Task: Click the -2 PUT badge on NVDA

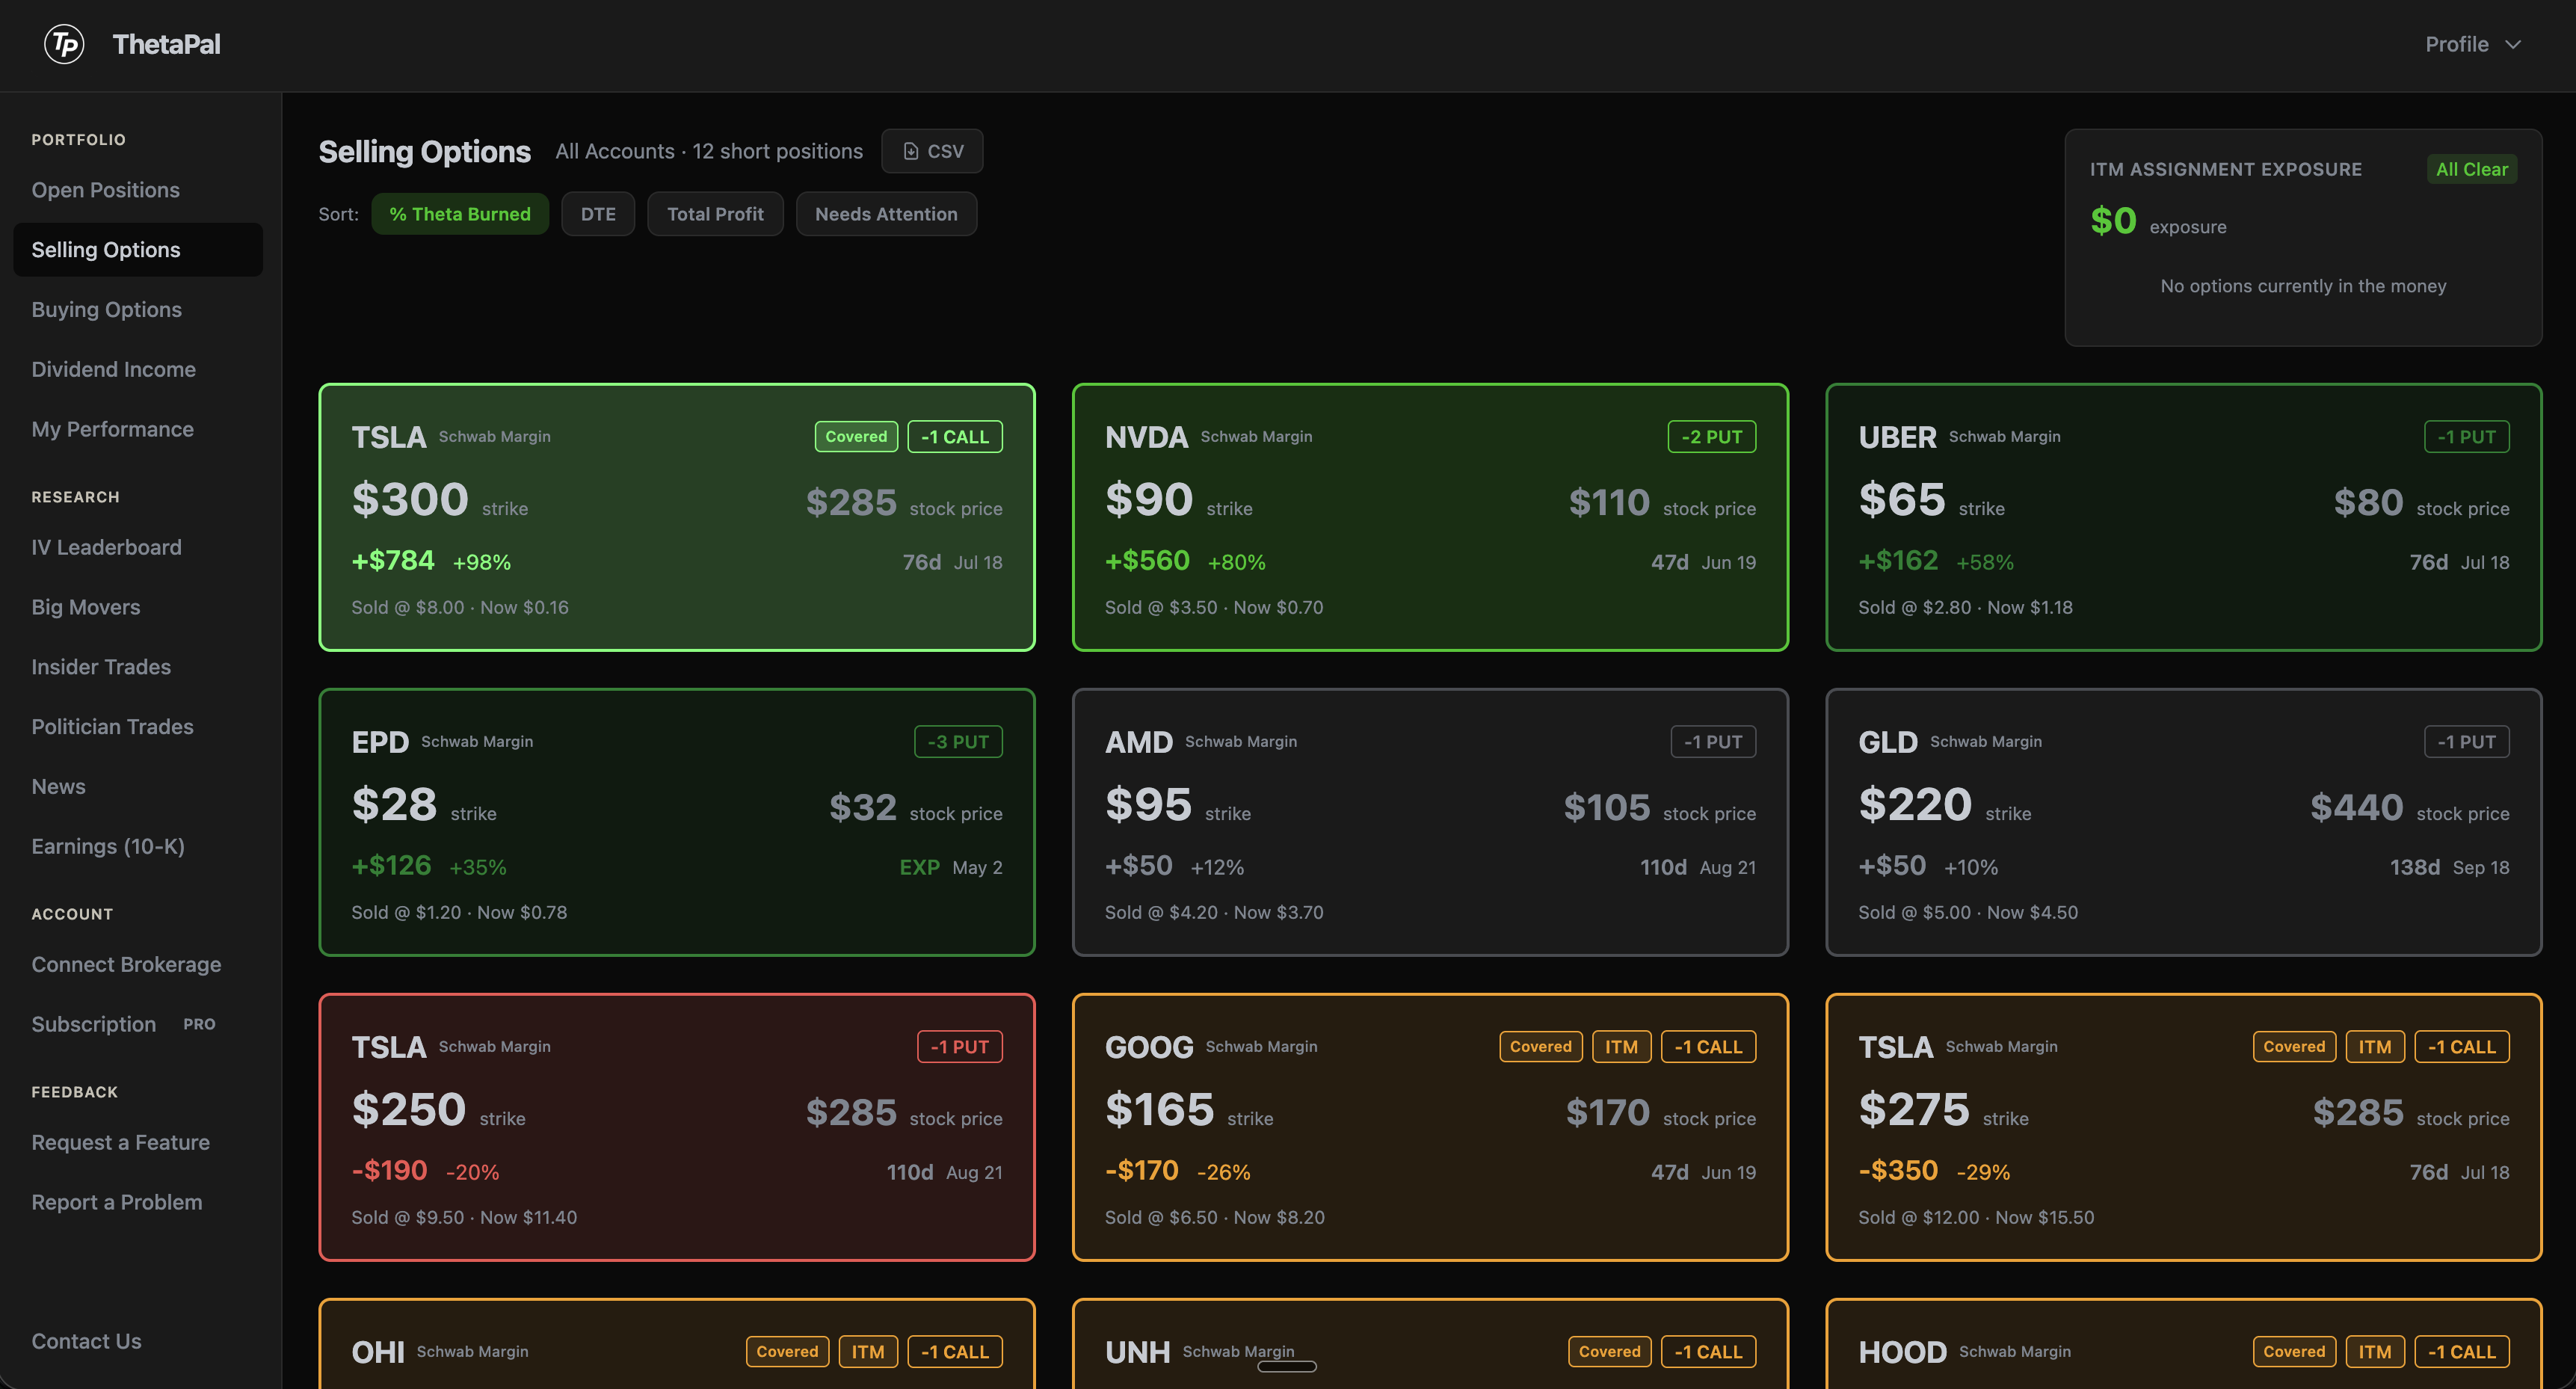Action: [x=1712, y=437]
